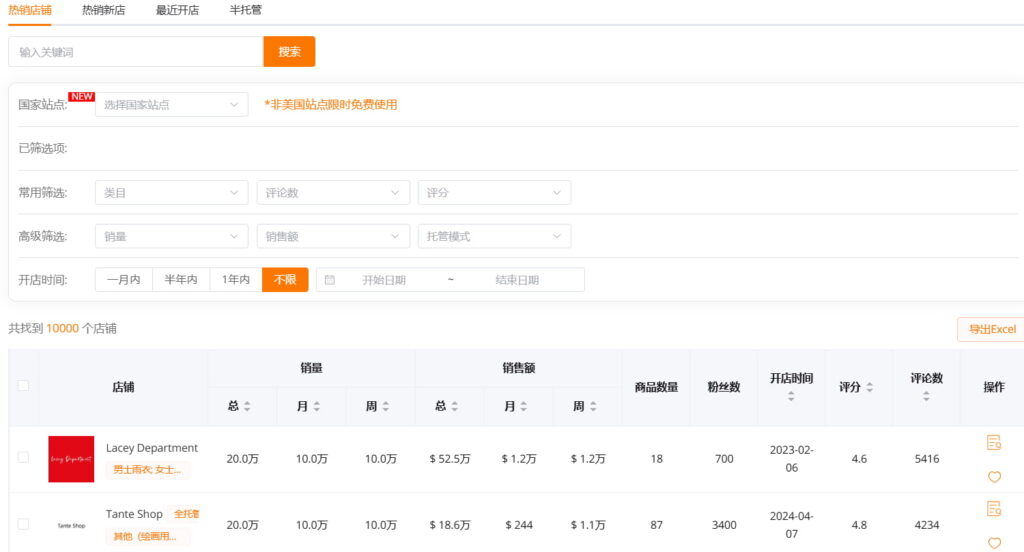Select 半年内 opening time option
The height and width of the screenshot is (552, 1024).
point(181,280)
